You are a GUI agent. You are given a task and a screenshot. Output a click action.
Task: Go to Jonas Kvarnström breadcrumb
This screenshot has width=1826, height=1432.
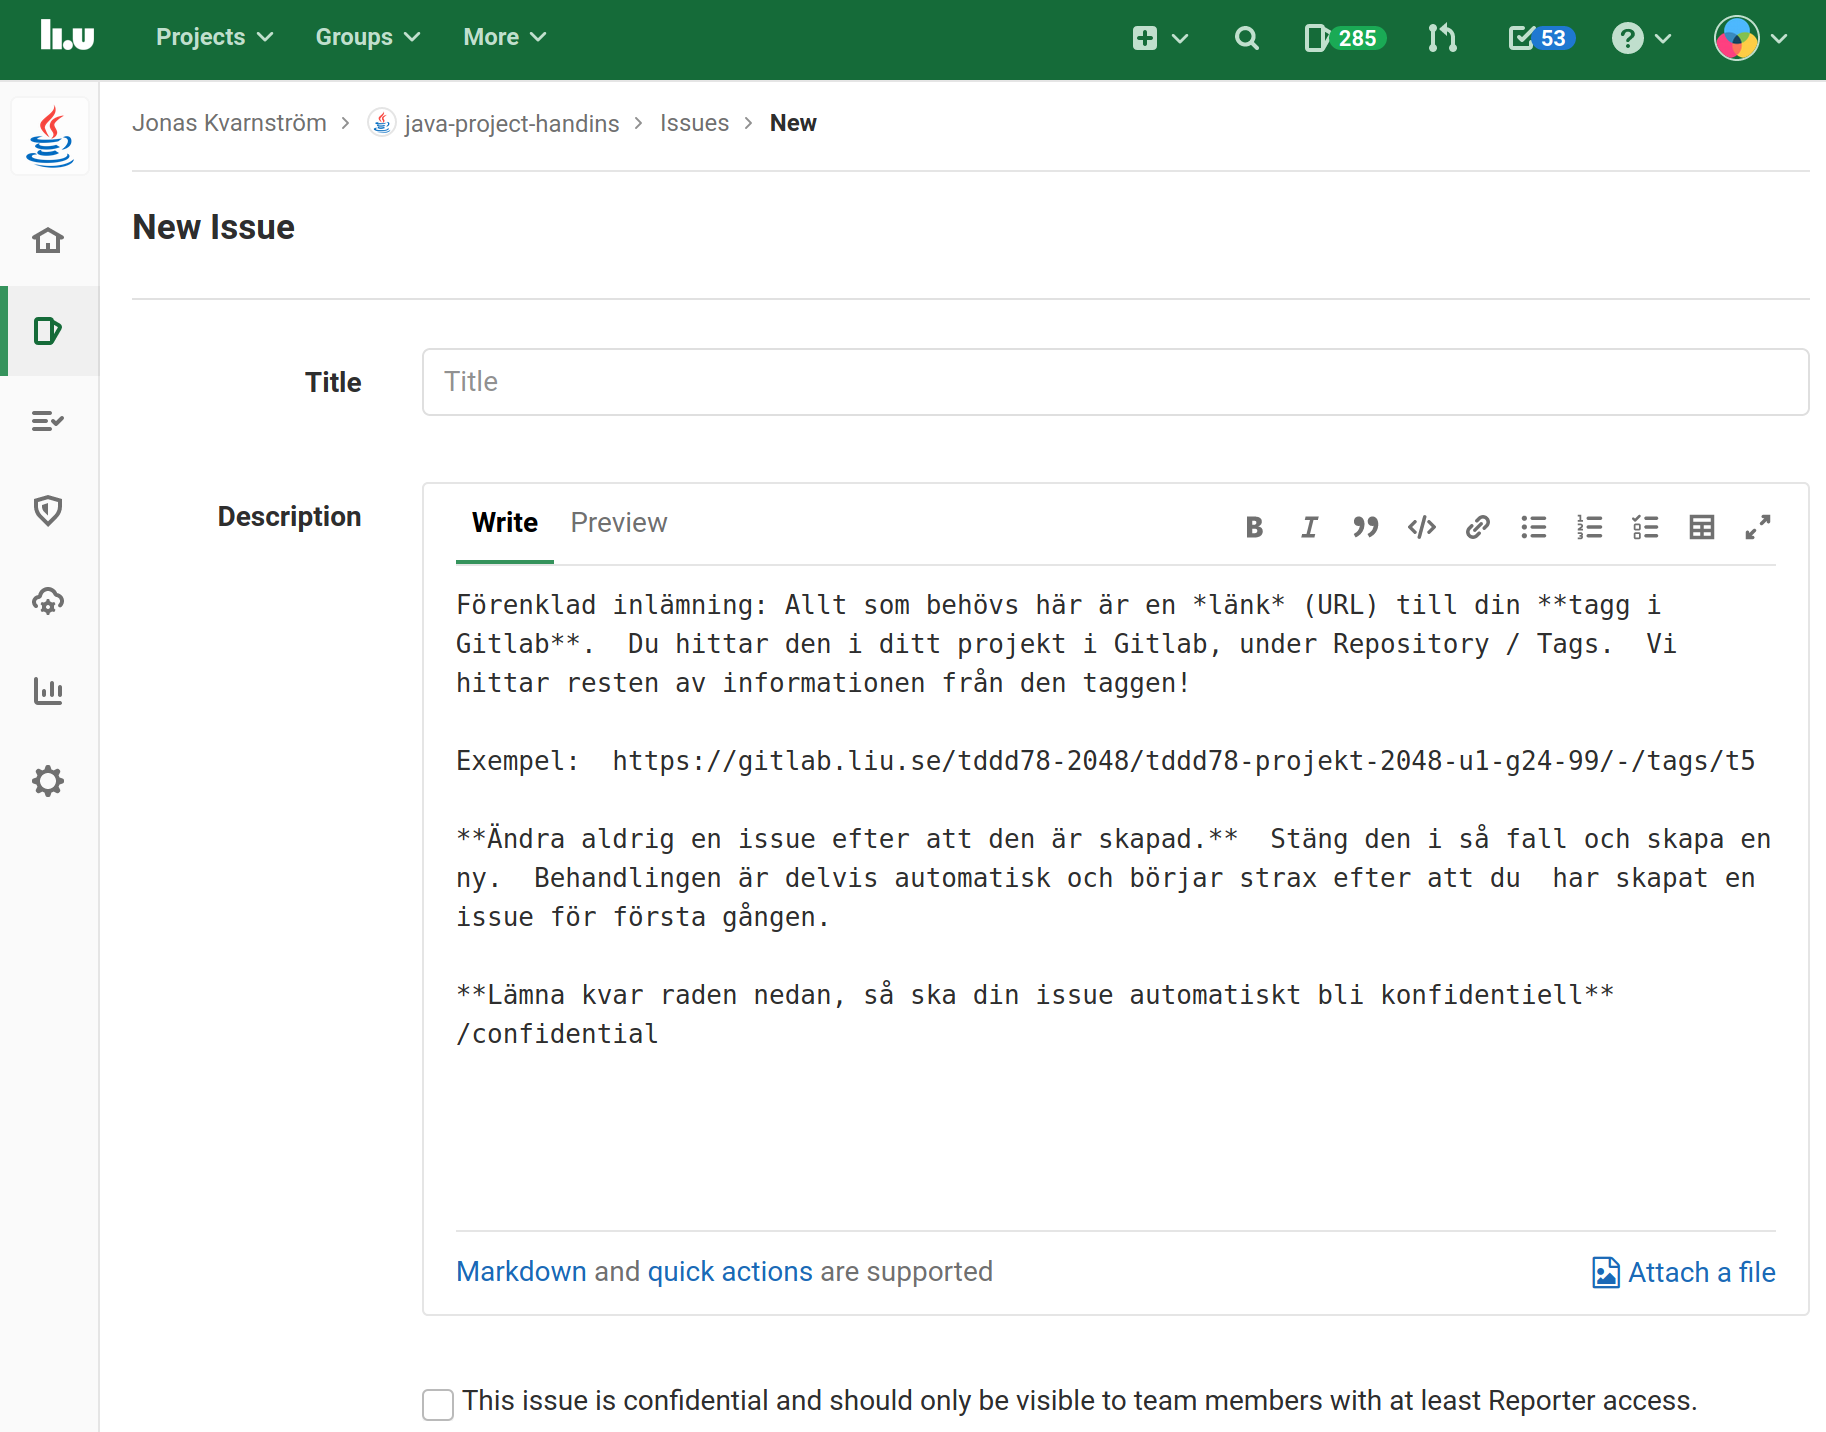tap(229, 123)
